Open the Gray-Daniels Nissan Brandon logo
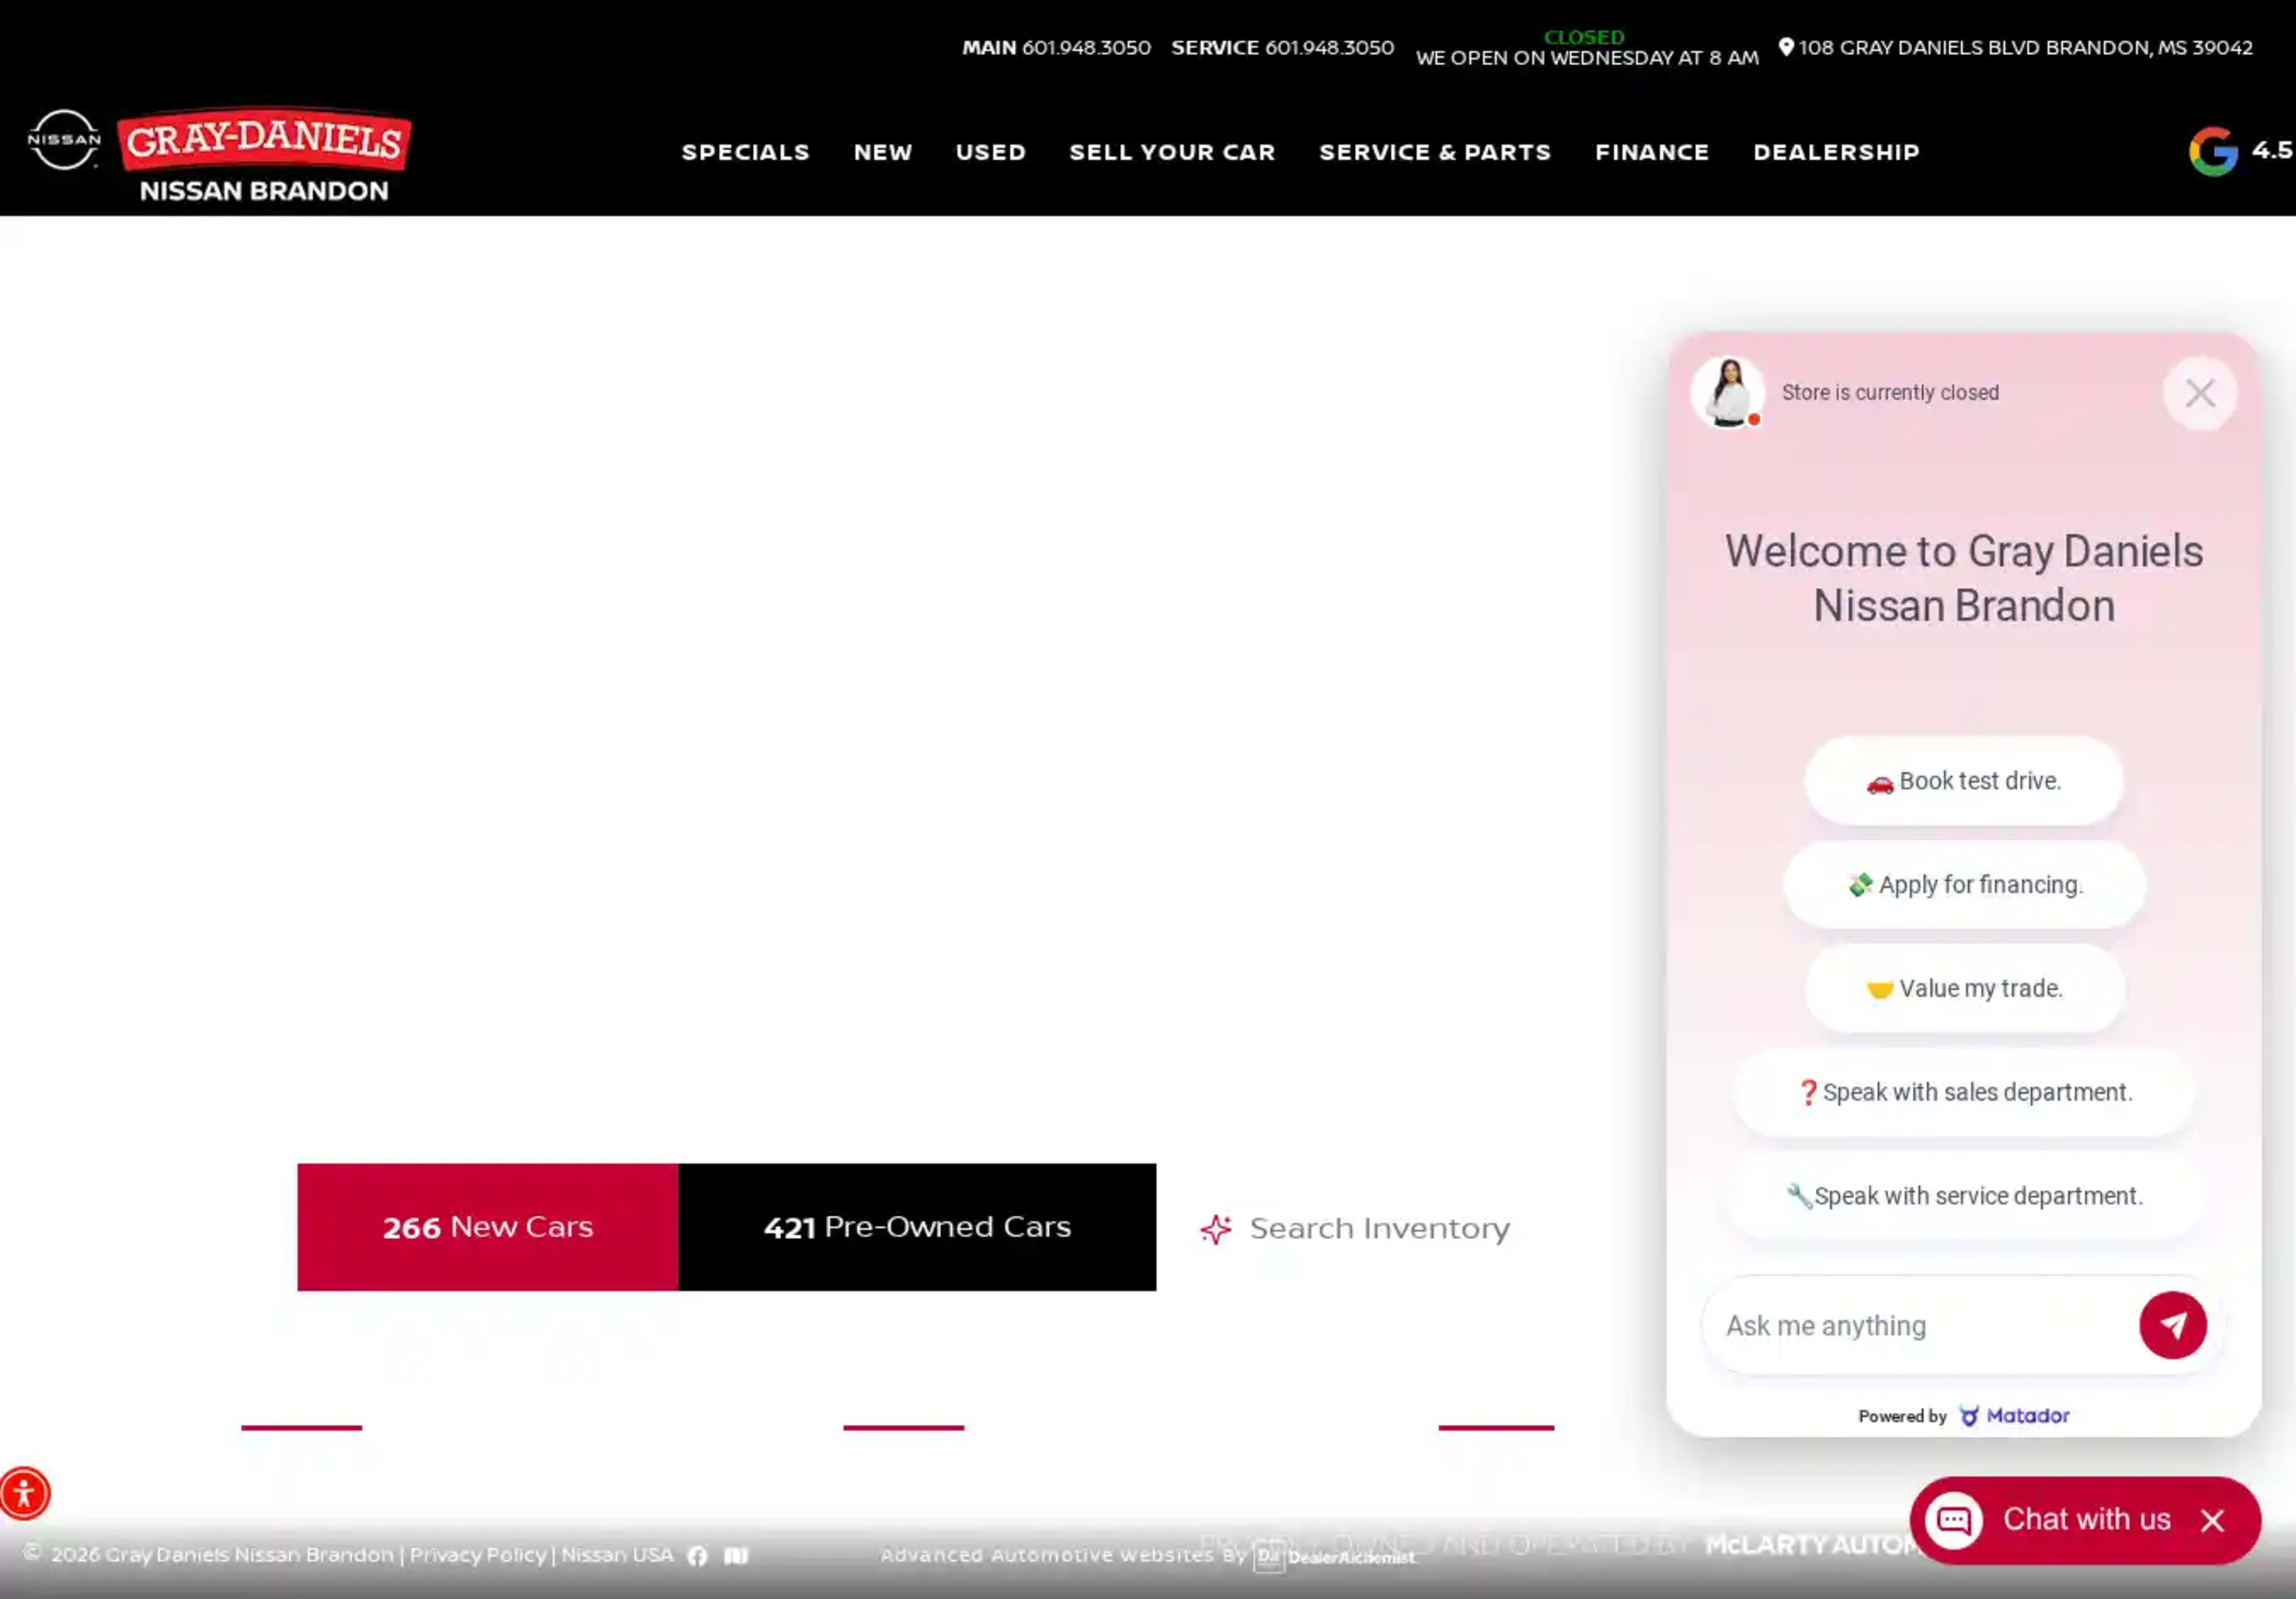 tap(264, 155)
